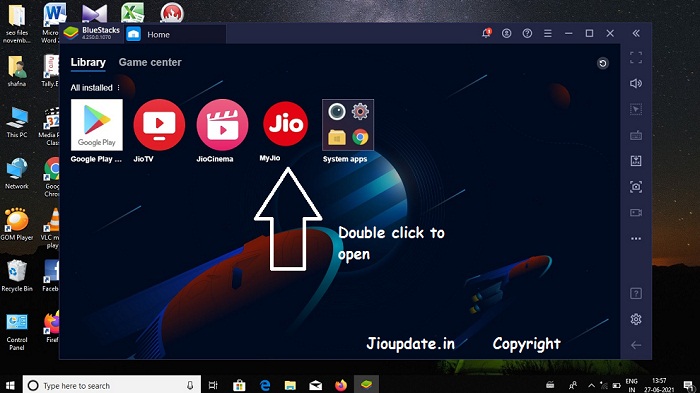Open BlueStacks settings gear in sidebar
Viewport: 700px width, 393px height.
[x=636, y=319]
